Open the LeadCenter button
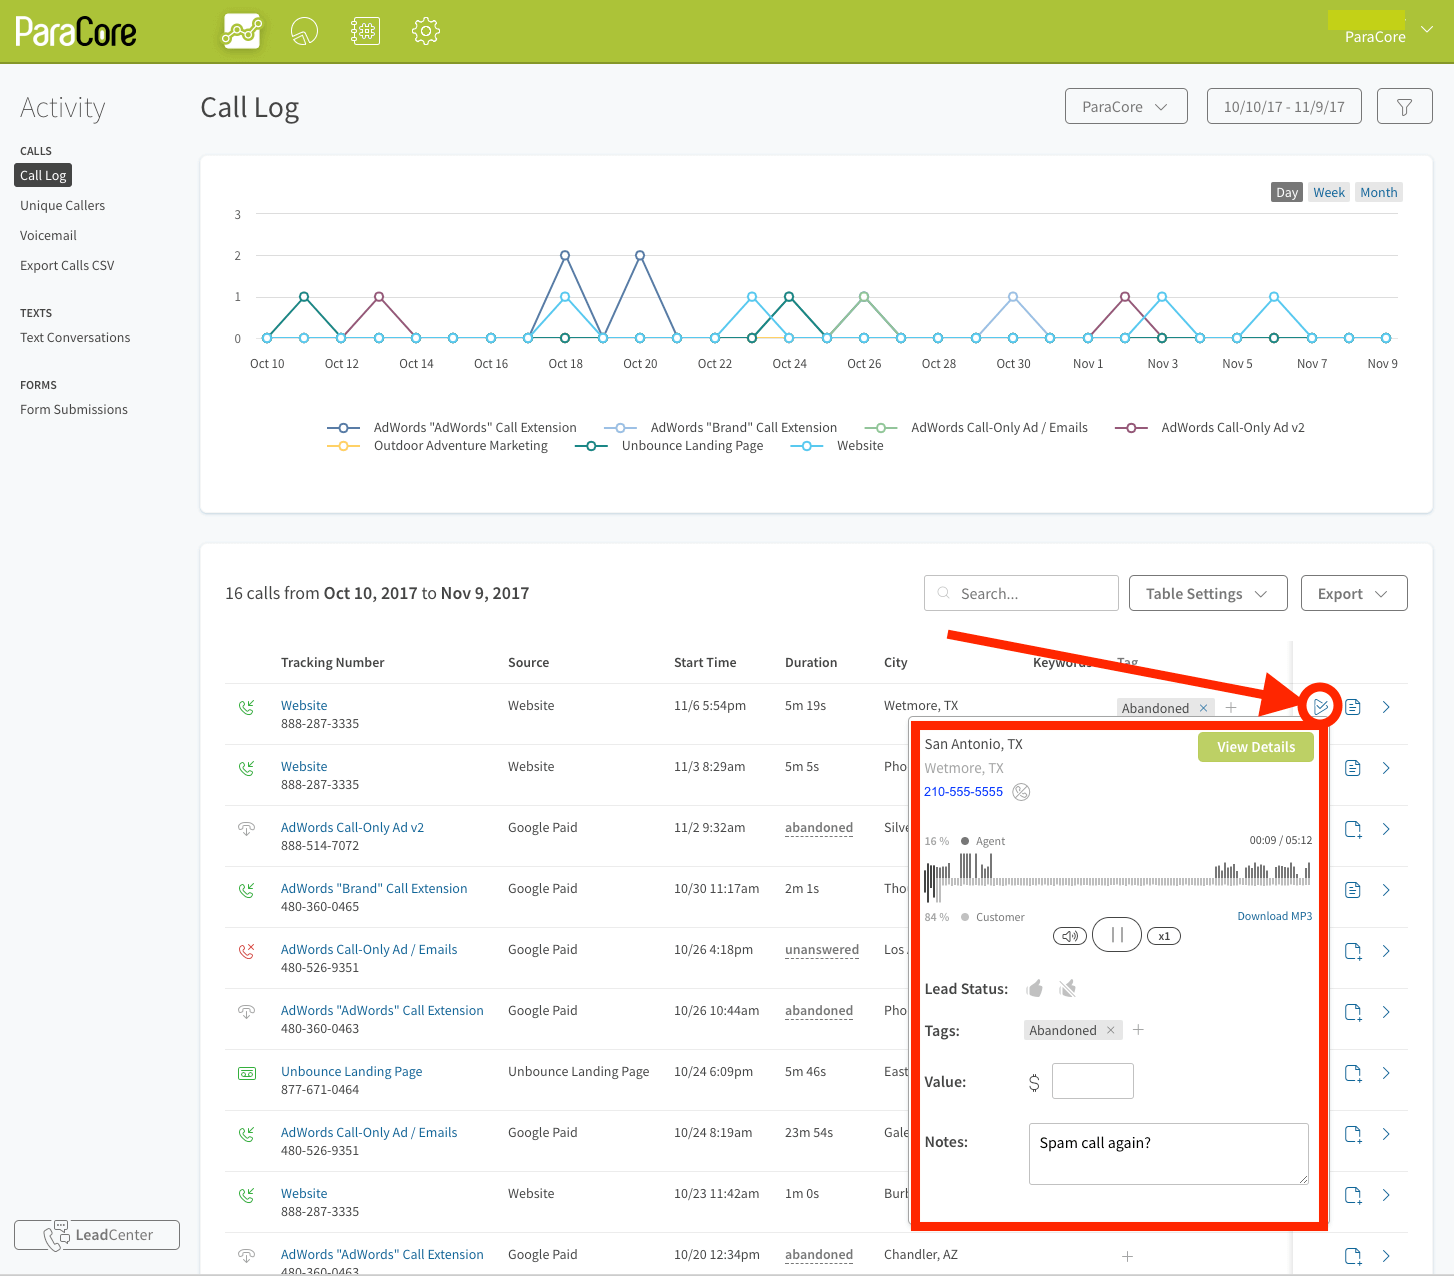1454x1276 pixels. (97, 1235)
